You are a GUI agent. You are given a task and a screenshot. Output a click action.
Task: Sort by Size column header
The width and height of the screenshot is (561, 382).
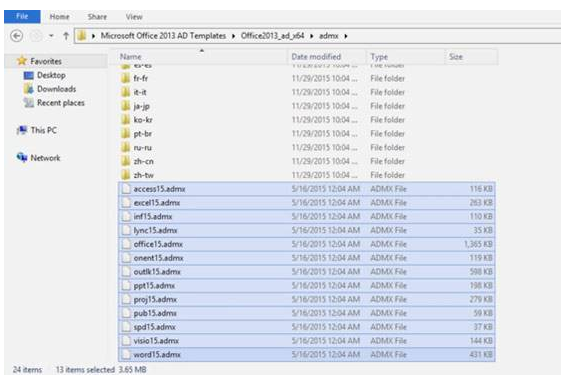click(456, 57)
